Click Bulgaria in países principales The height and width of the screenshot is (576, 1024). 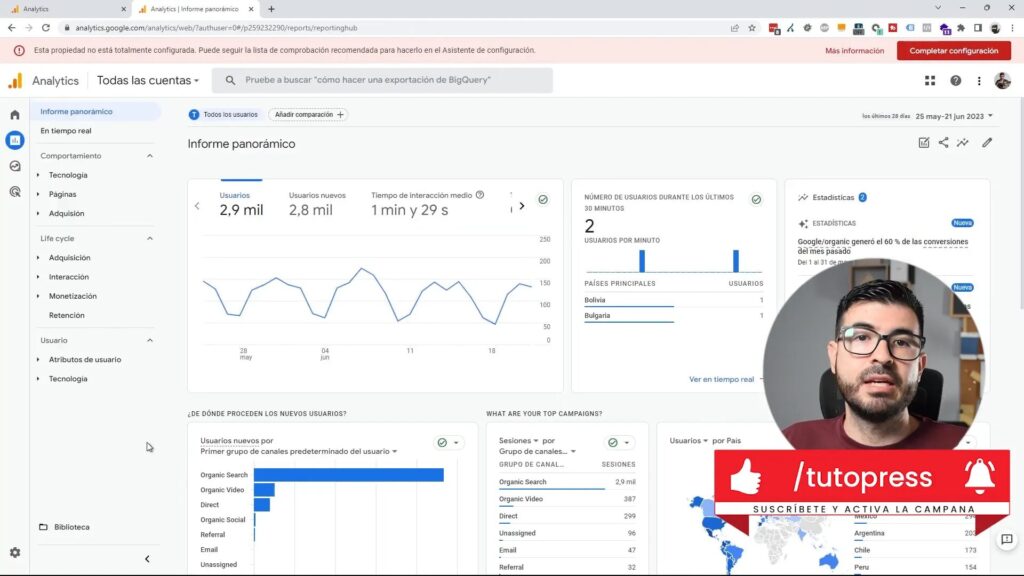[x=597, y=315]
